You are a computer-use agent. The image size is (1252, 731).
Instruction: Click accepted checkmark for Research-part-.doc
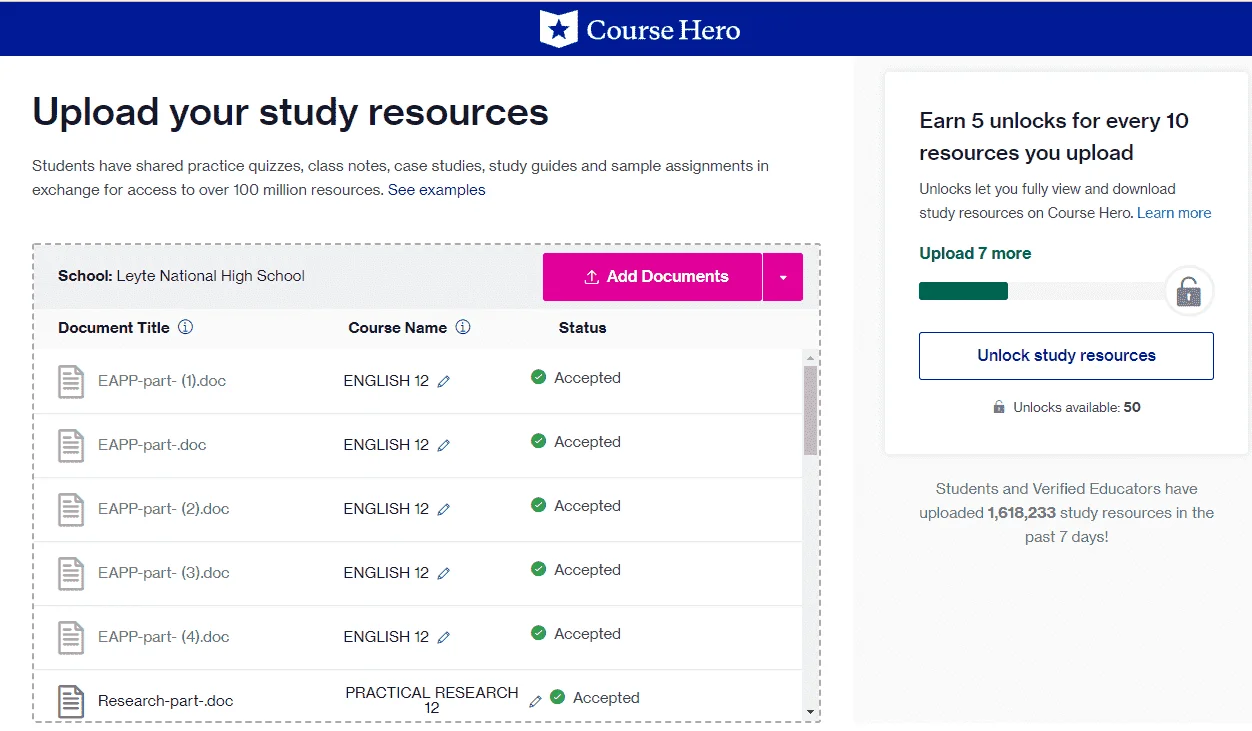pos(557,697)
